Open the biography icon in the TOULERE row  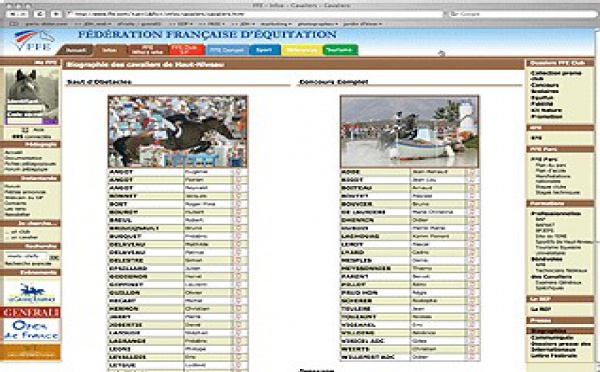[471, 308]
